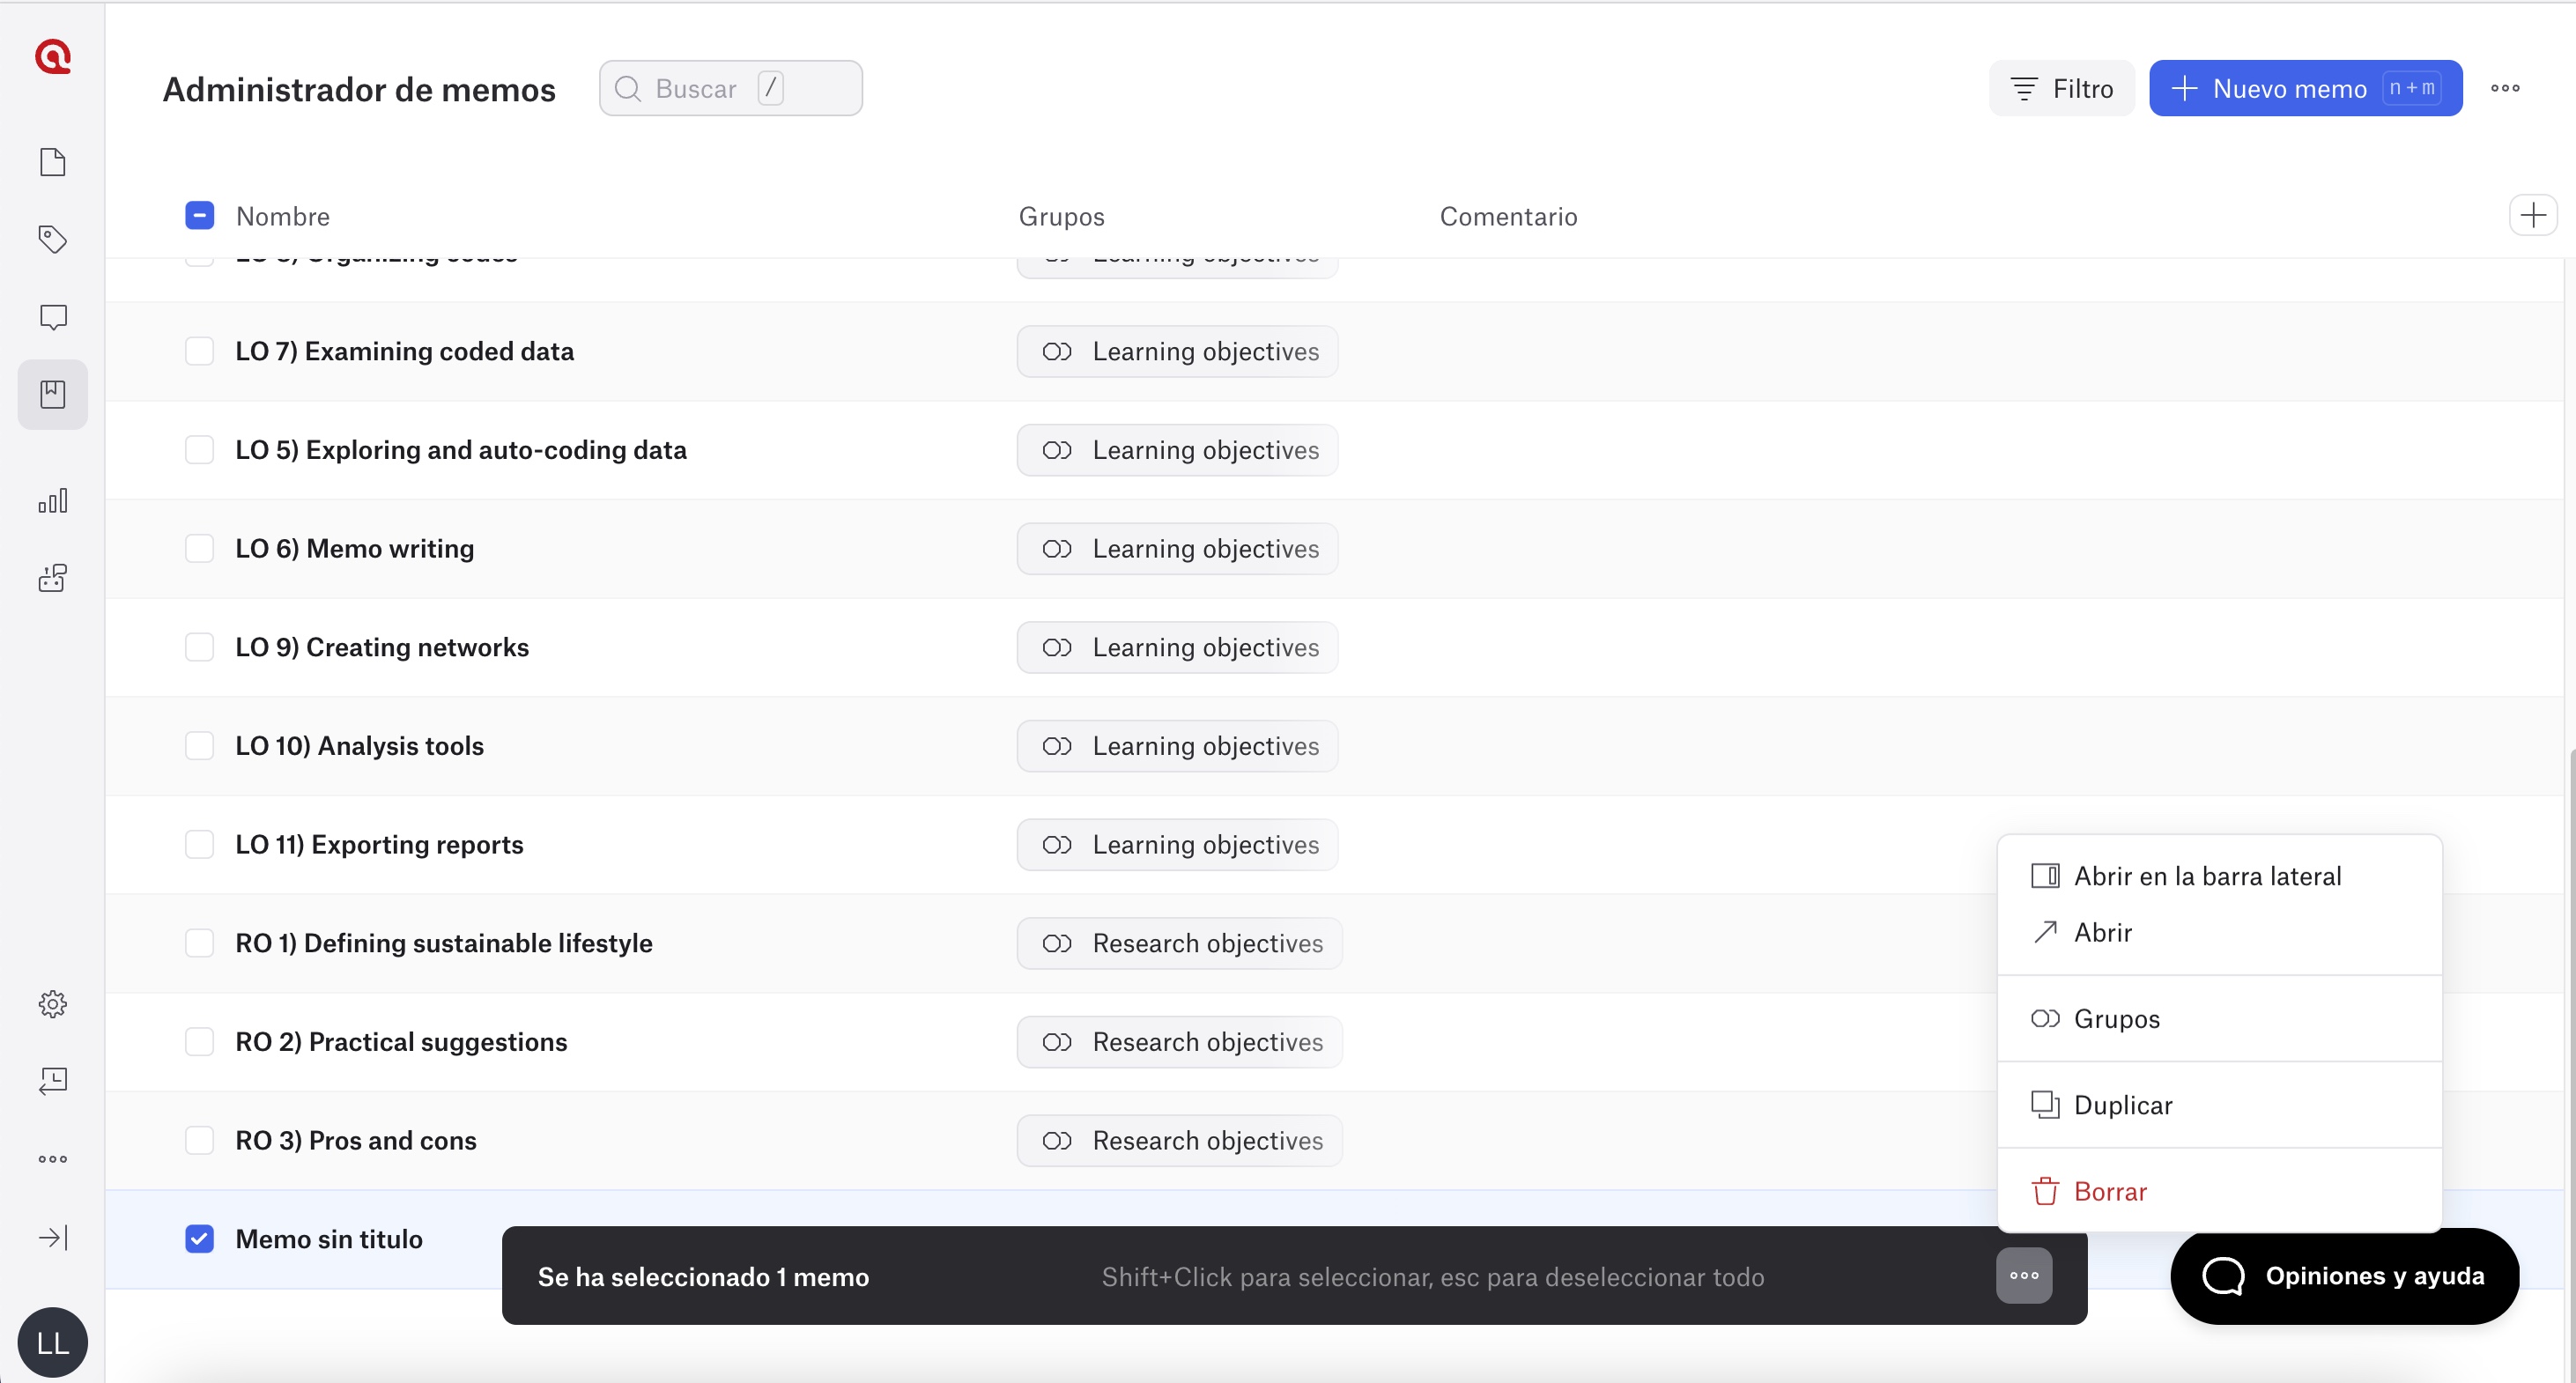Toggle the select-all header checkbox
Screen dimensions: 2576x1383
200,215
